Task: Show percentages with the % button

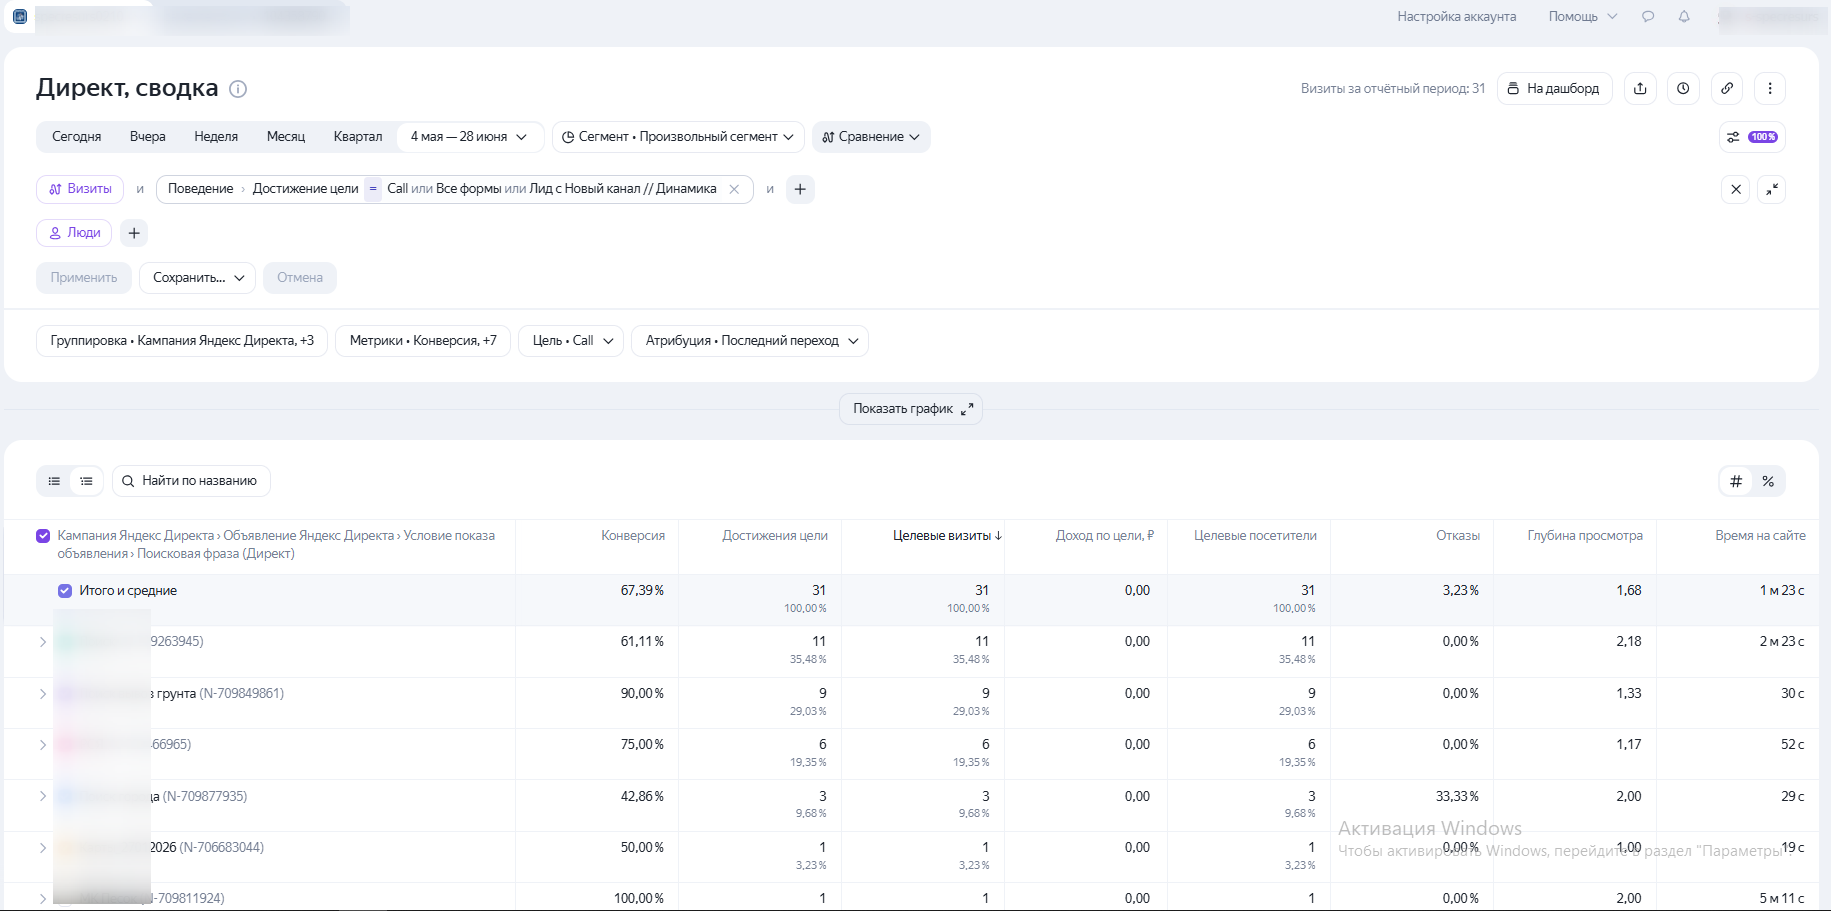Action: 1768,481
